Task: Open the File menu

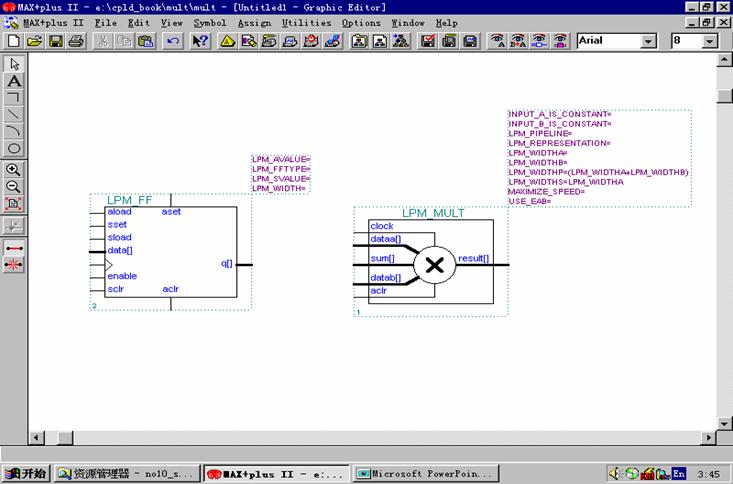Action: coord(106,22)
